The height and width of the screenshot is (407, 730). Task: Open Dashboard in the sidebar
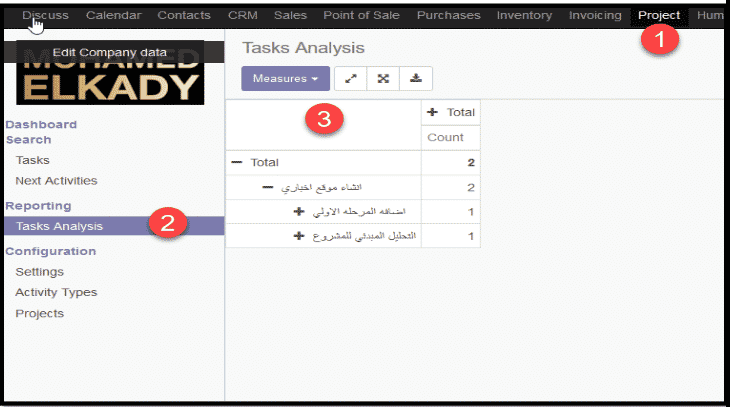point(41,125)
